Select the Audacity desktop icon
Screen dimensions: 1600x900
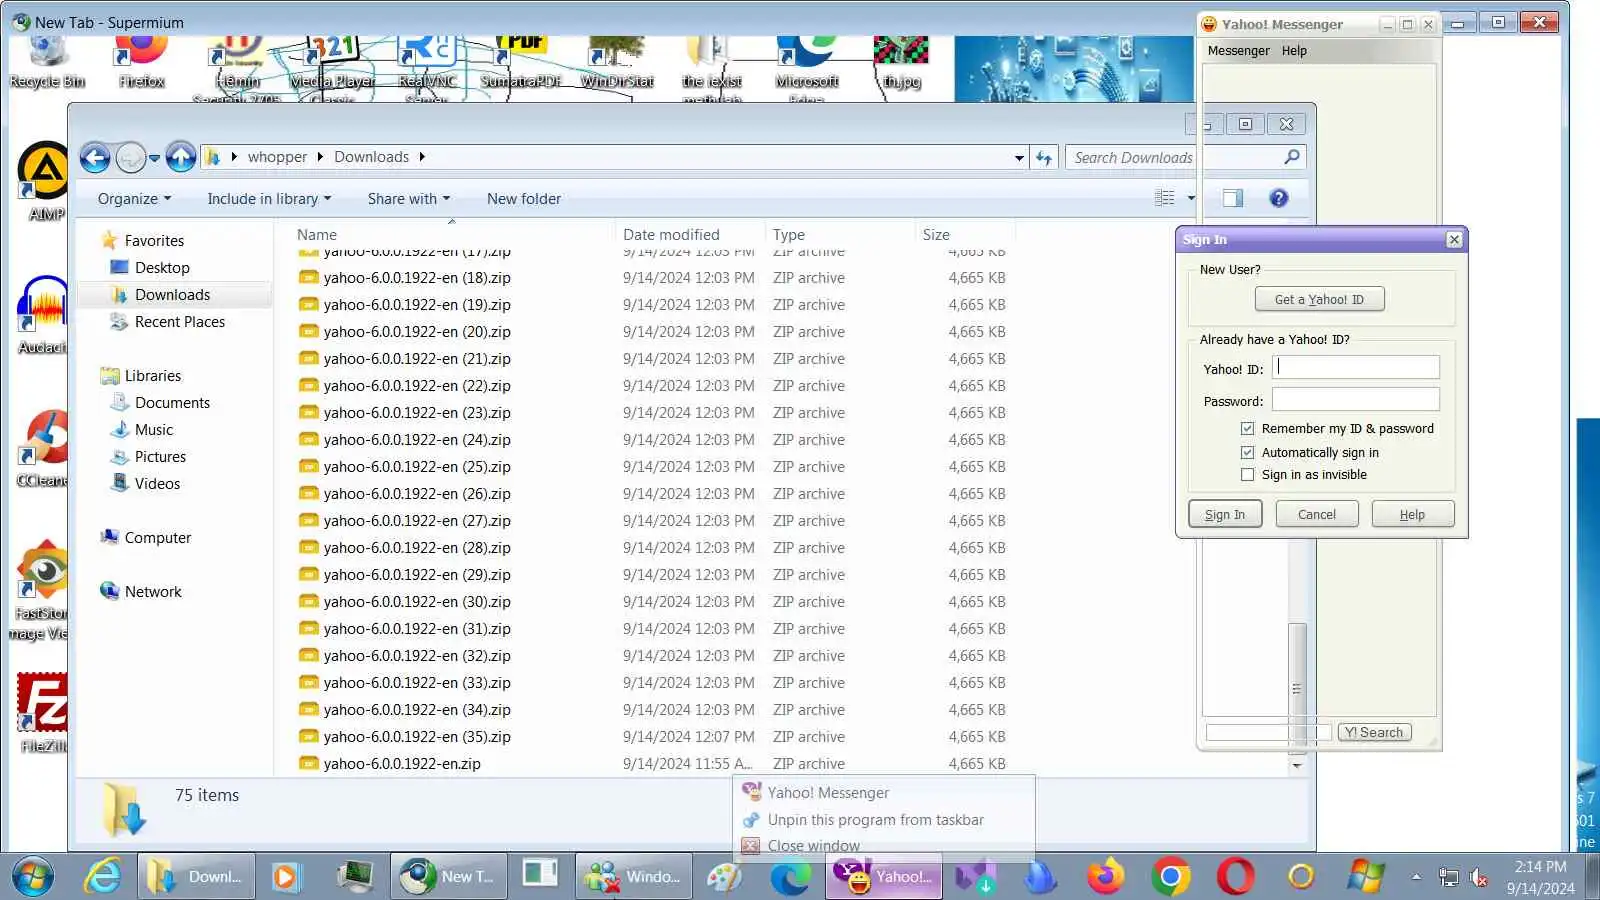[x=43, y=315]
